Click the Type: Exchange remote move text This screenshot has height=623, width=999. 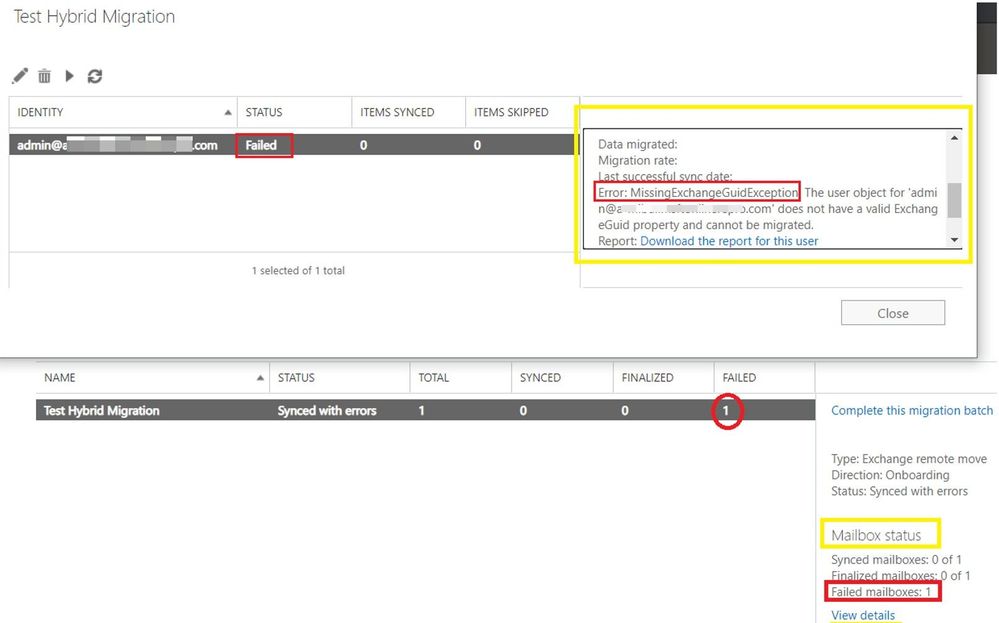[909, 459]
